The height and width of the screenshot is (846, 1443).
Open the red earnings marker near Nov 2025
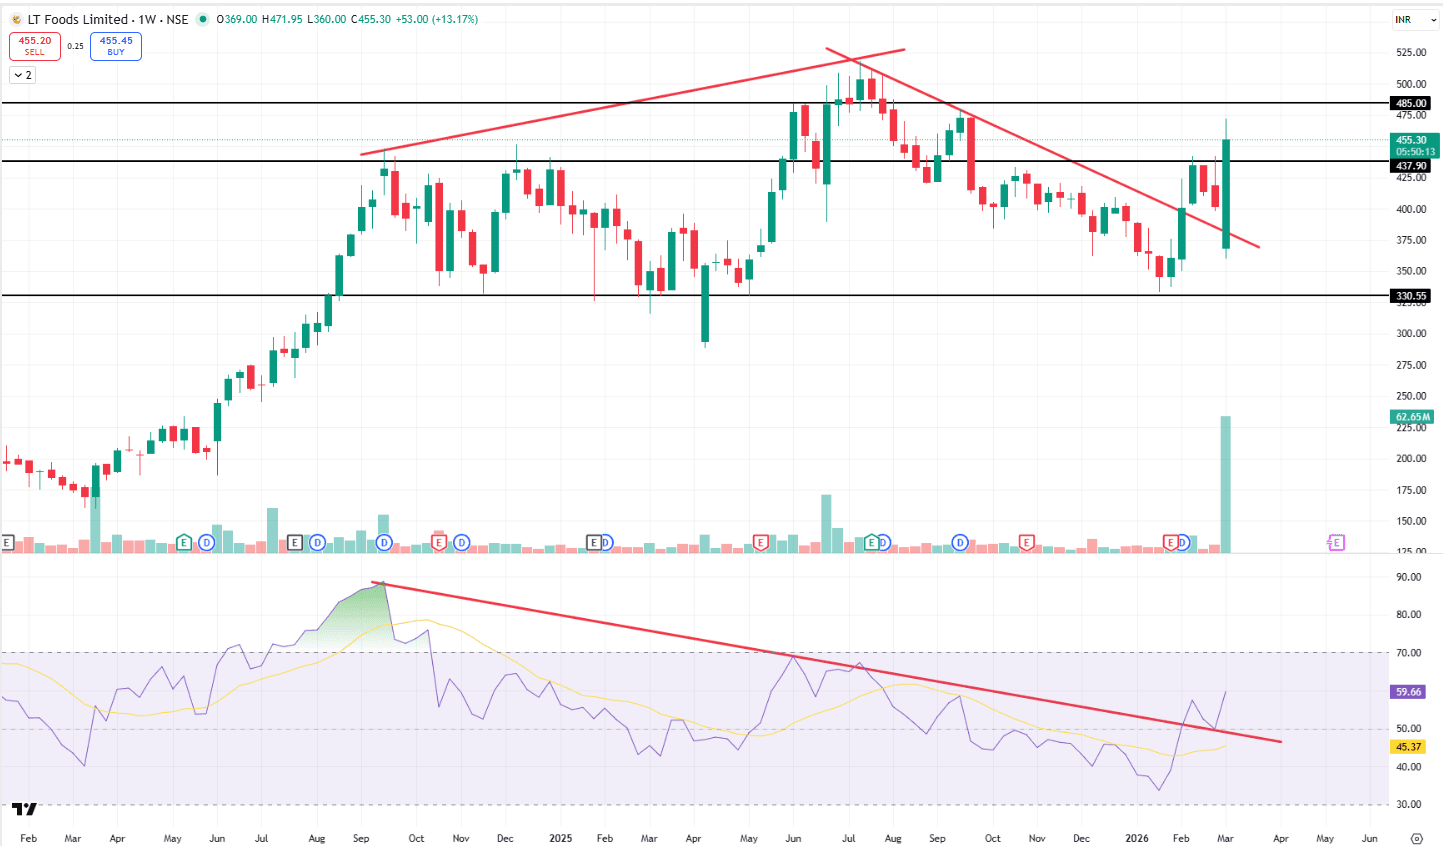pyautogui.click(x=1026, y=542)
